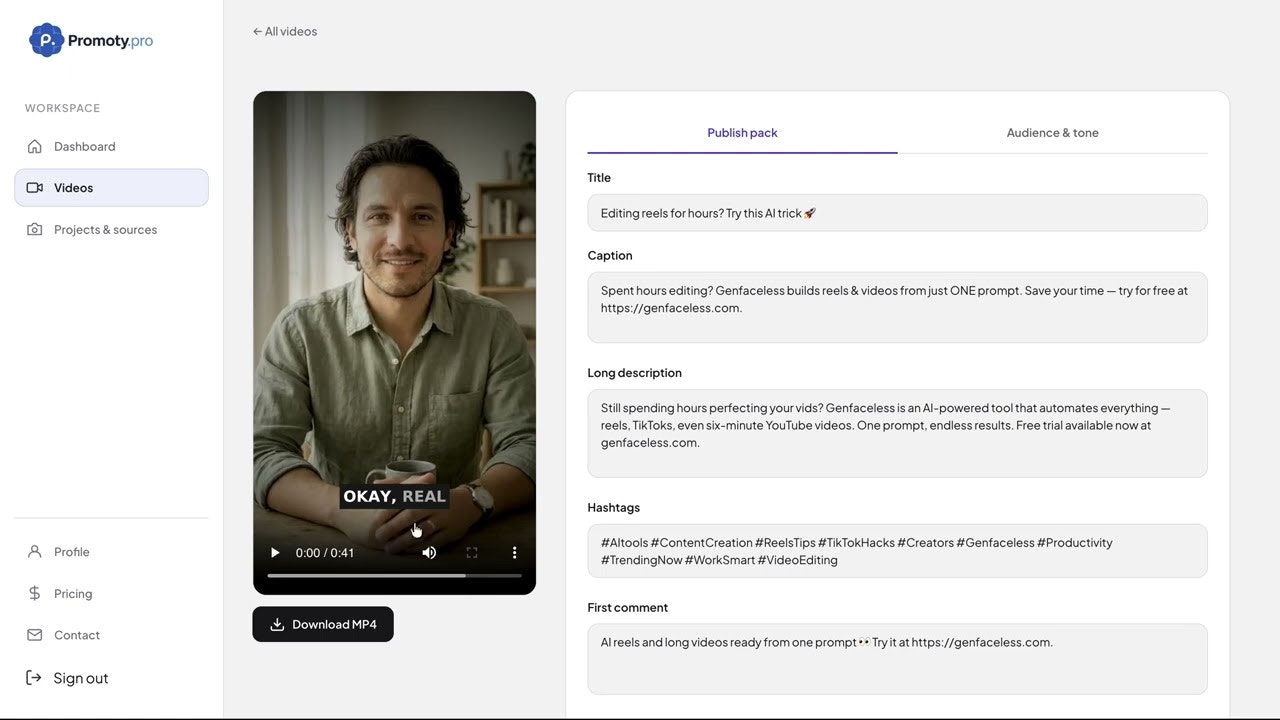The image size is (1280, 720).
Task: Open the Contact page
Action: [111, 635]
